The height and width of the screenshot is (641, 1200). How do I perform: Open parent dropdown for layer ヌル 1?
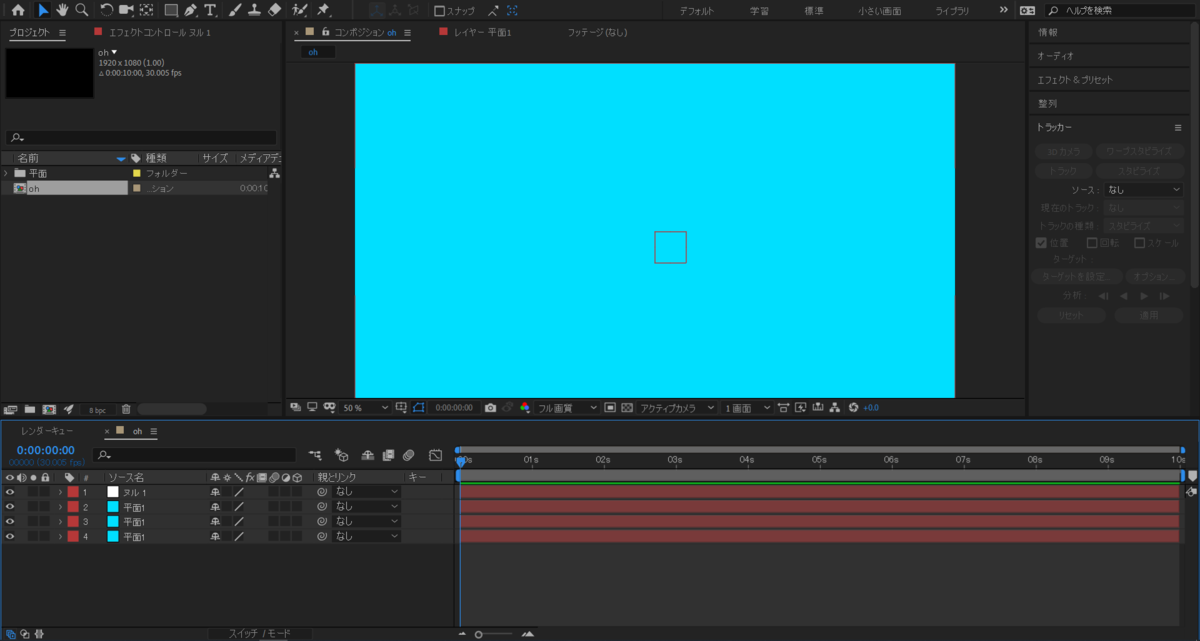(x=367, y=492)
